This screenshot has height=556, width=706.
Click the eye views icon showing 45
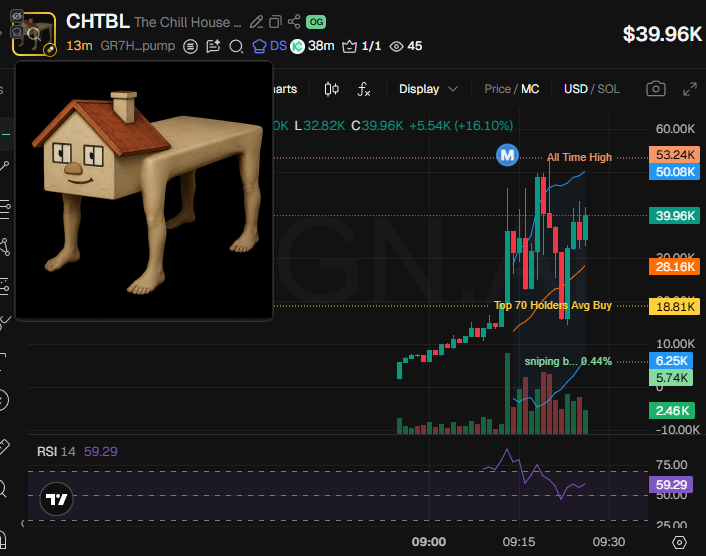396,46
